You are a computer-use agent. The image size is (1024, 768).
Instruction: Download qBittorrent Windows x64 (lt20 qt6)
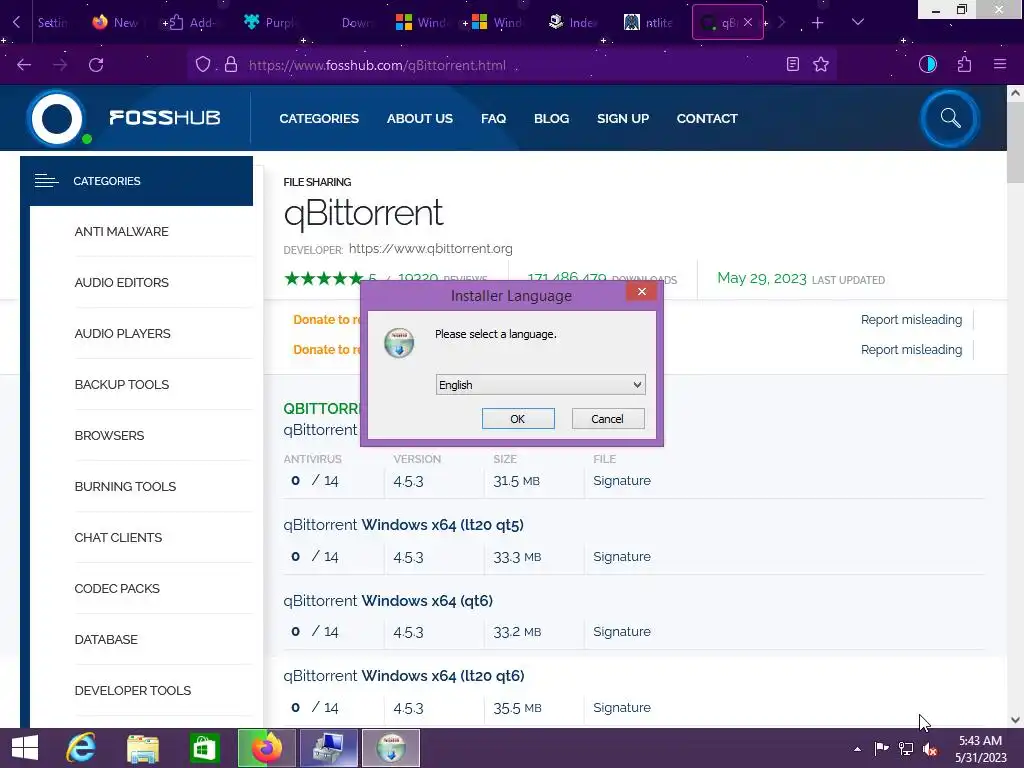pyautogui.click(x=404, y=675)
